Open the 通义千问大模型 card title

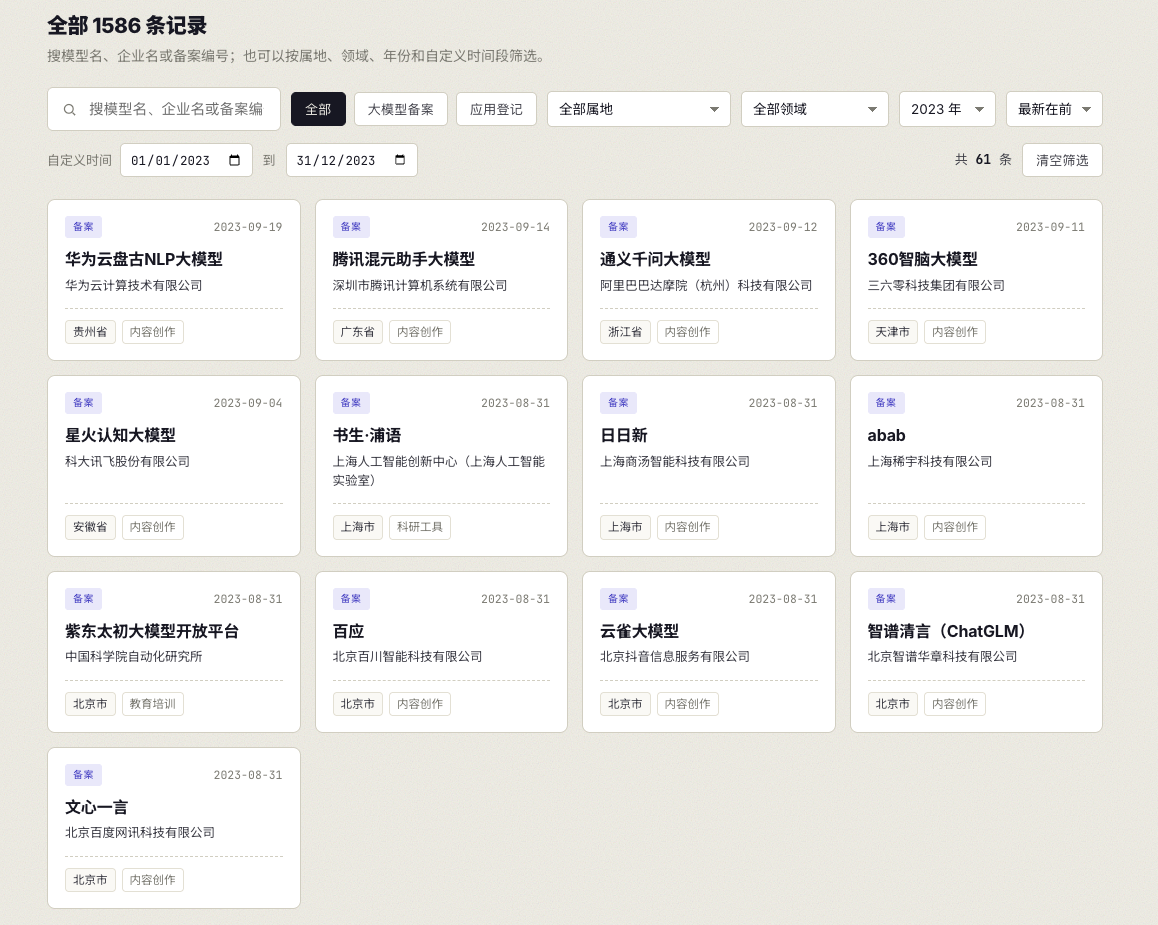point(655,259)
